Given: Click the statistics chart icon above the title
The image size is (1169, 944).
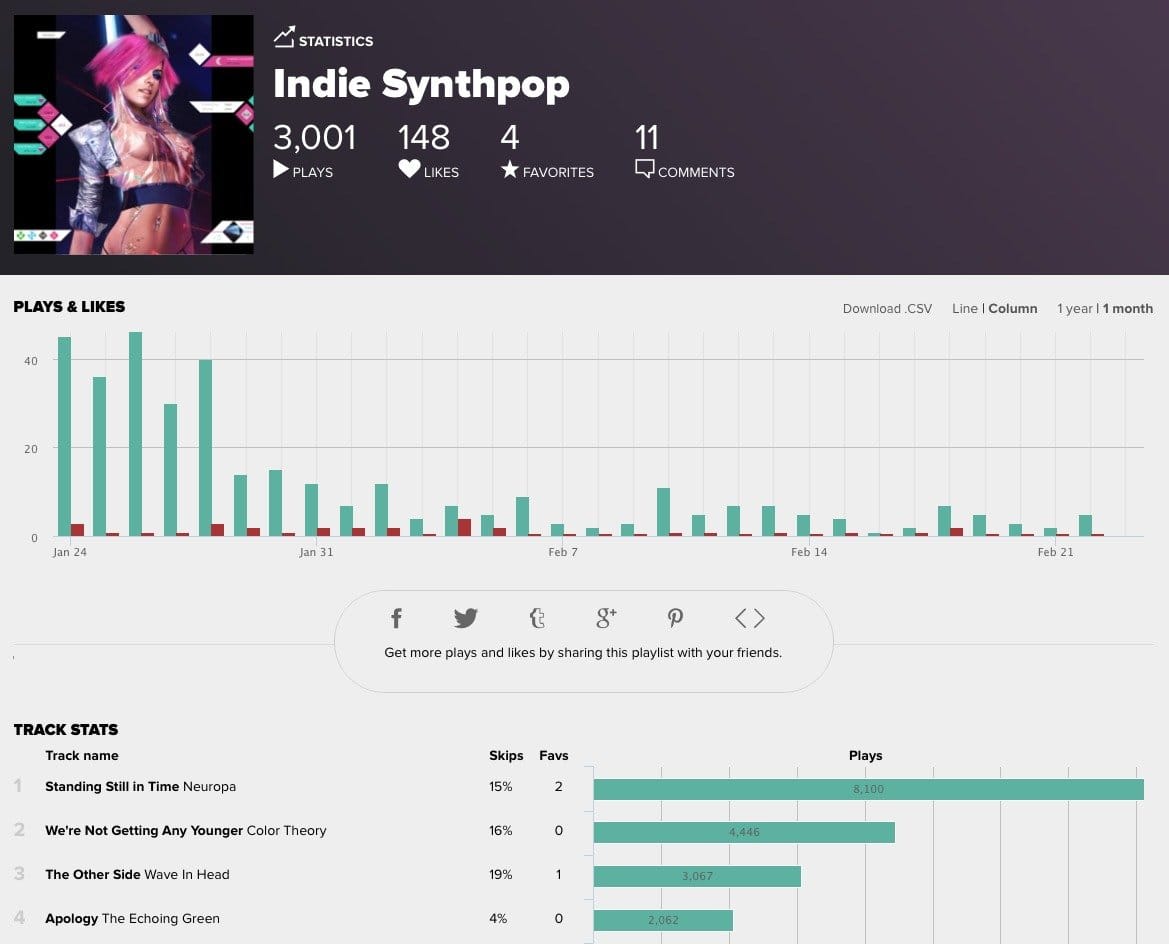Looking at the screenshot, I should tap(285, 36).
